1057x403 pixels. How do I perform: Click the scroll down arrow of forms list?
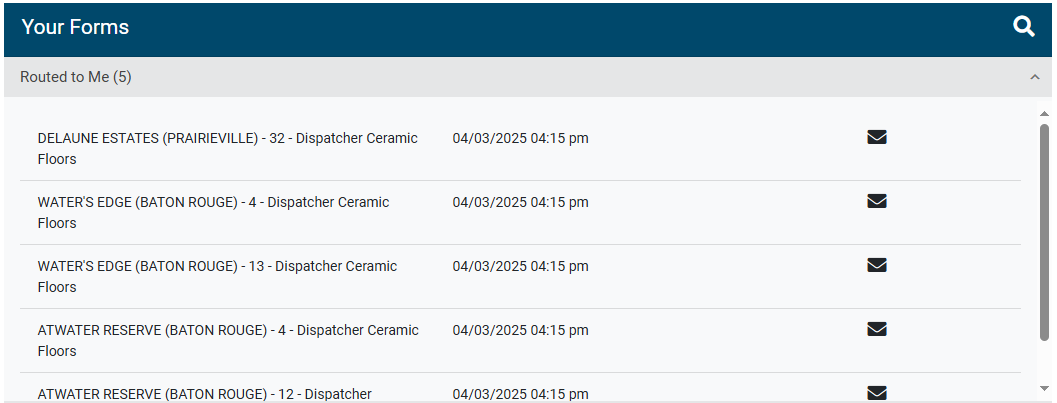(x=1045, y=388)
